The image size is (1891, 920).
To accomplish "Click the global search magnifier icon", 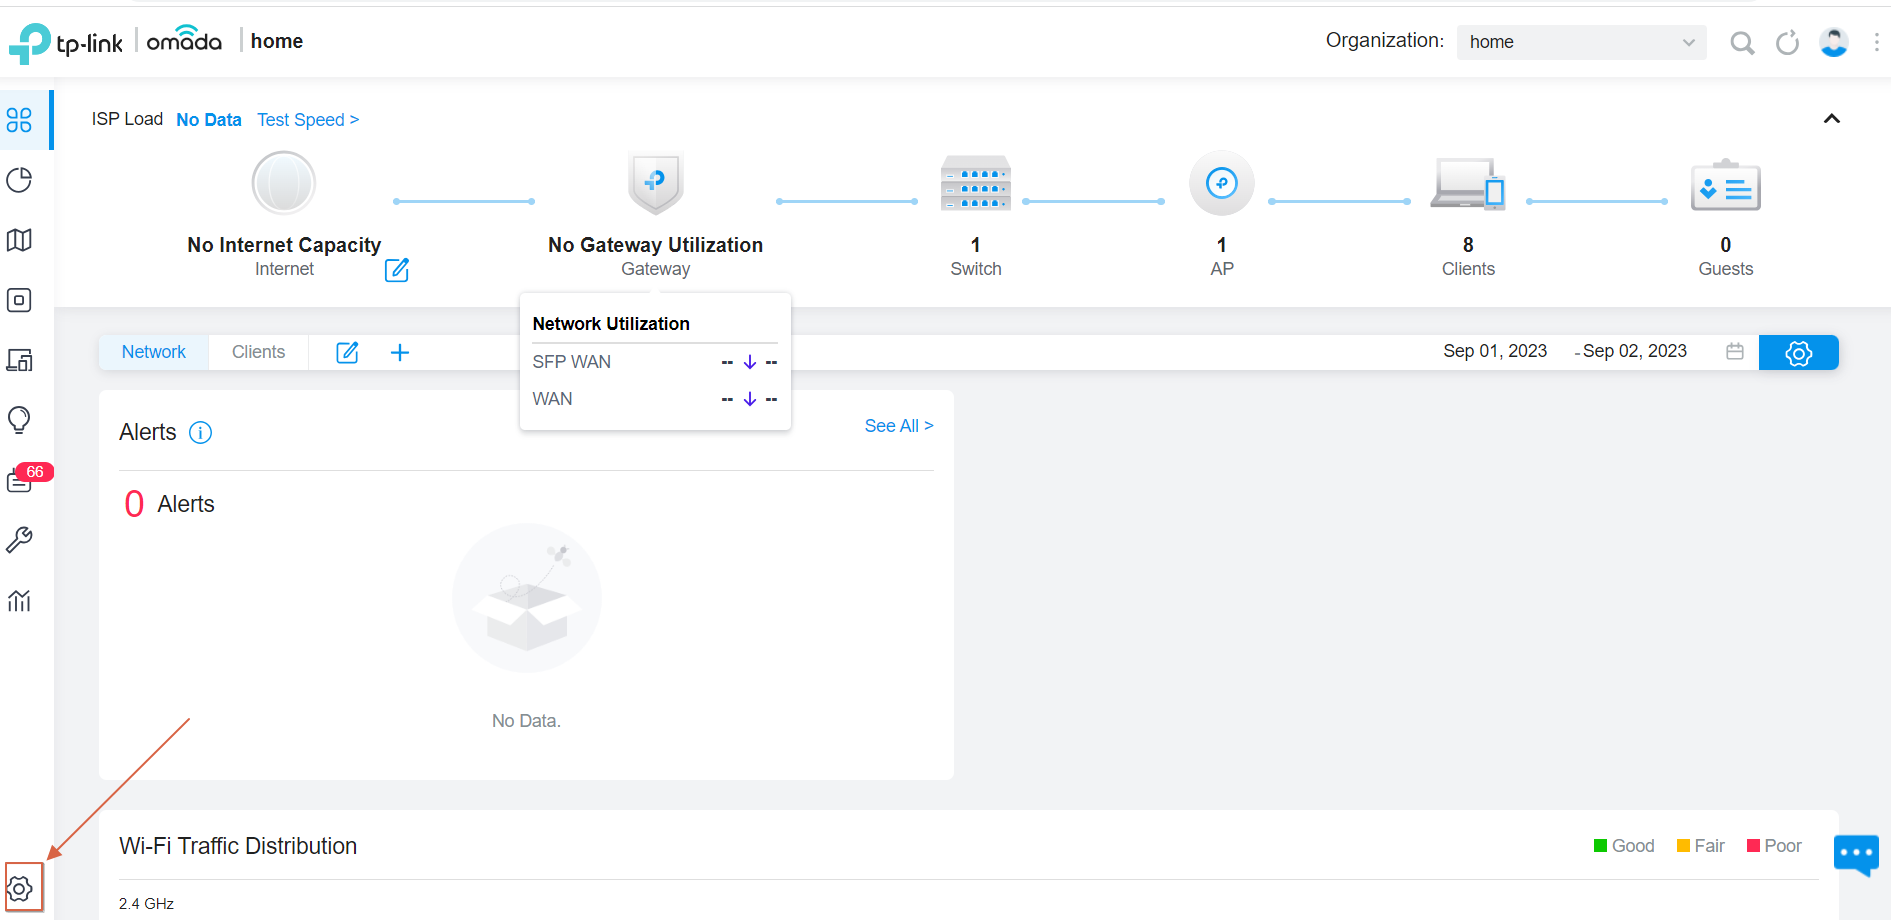I will point(1742,42).
